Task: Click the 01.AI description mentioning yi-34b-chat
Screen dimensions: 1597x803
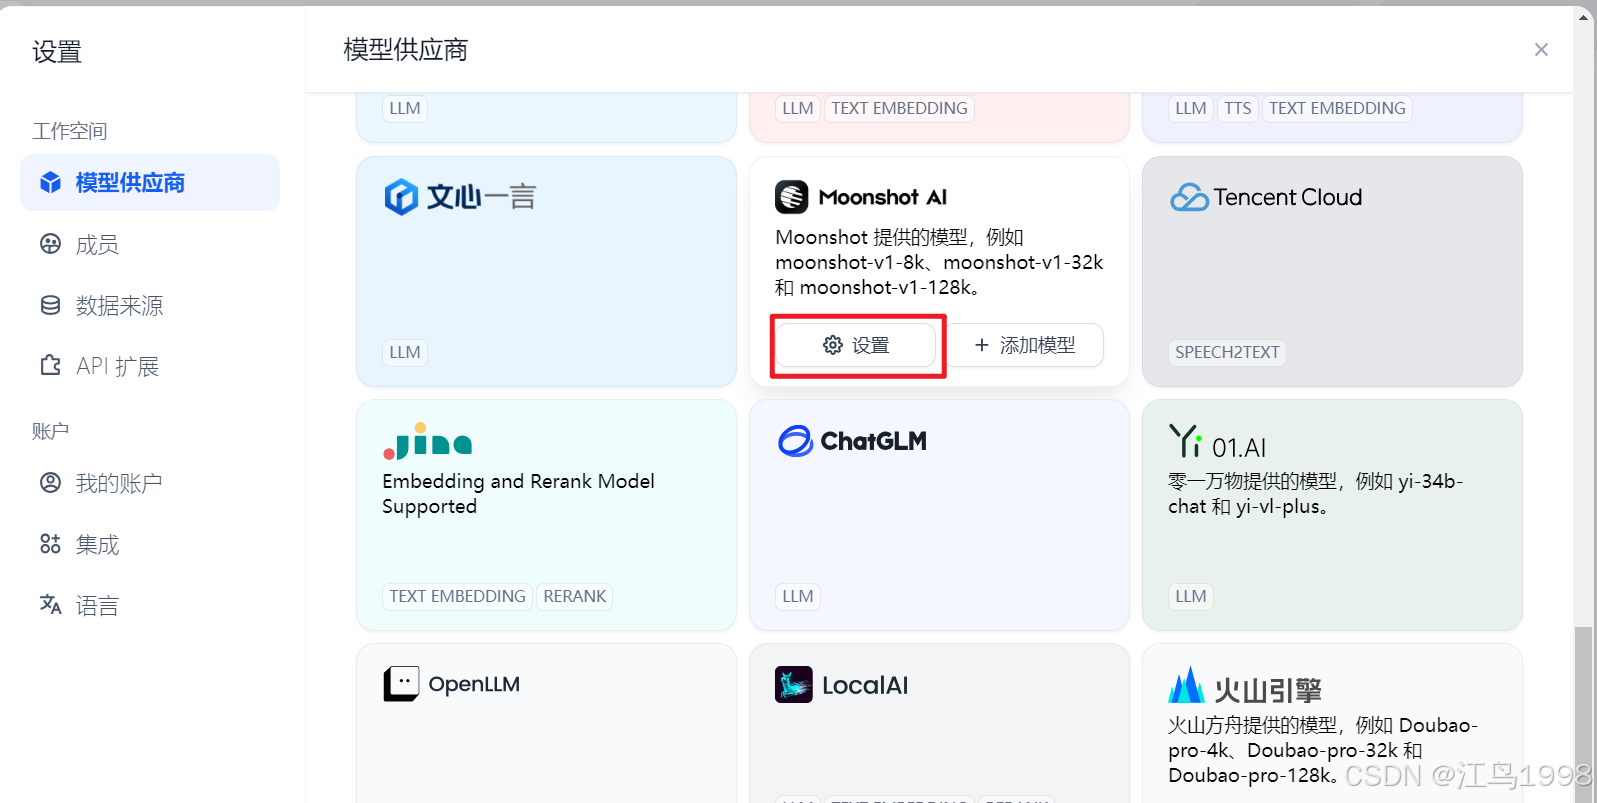Action: click(1315, 494)
